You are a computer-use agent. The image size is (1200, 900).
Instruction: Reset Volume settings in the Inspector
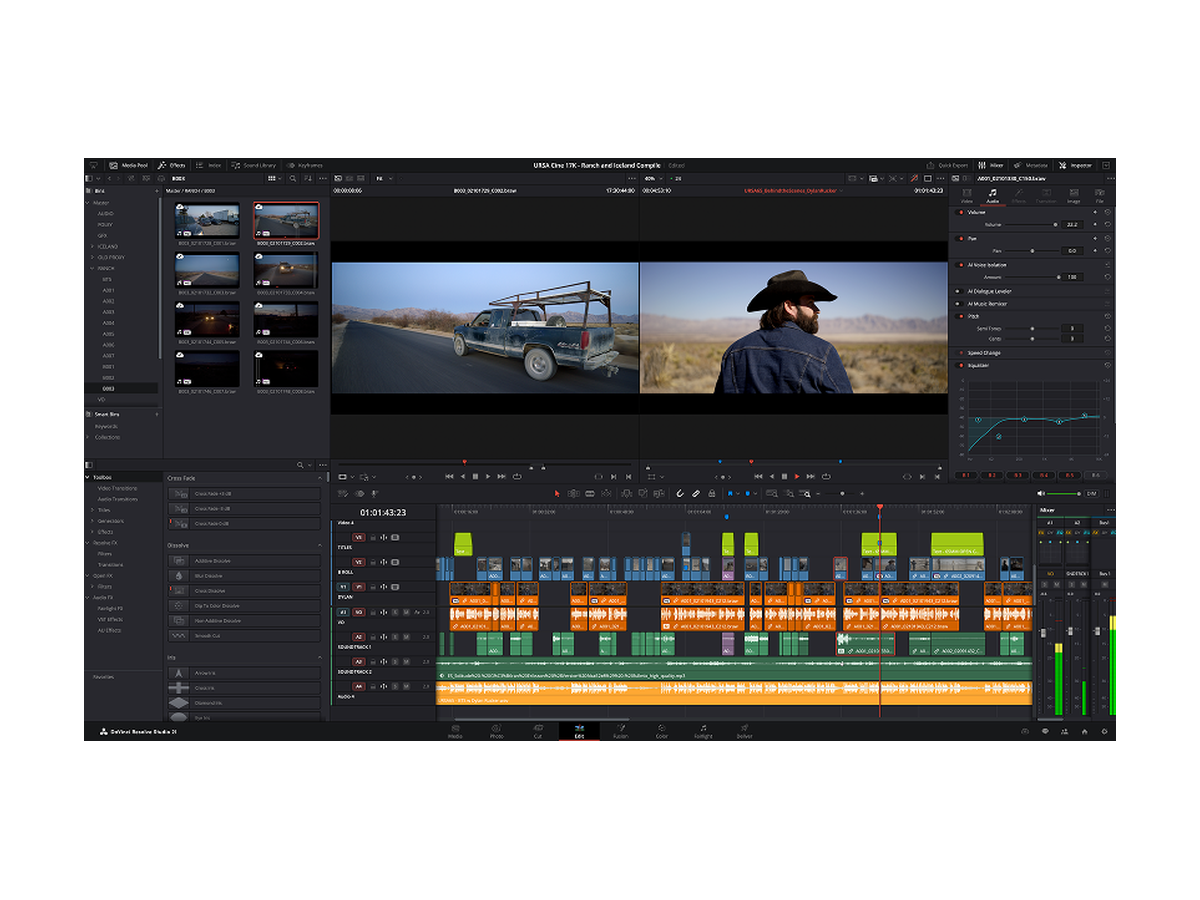pyautogui.click(x=1107, y=212)
